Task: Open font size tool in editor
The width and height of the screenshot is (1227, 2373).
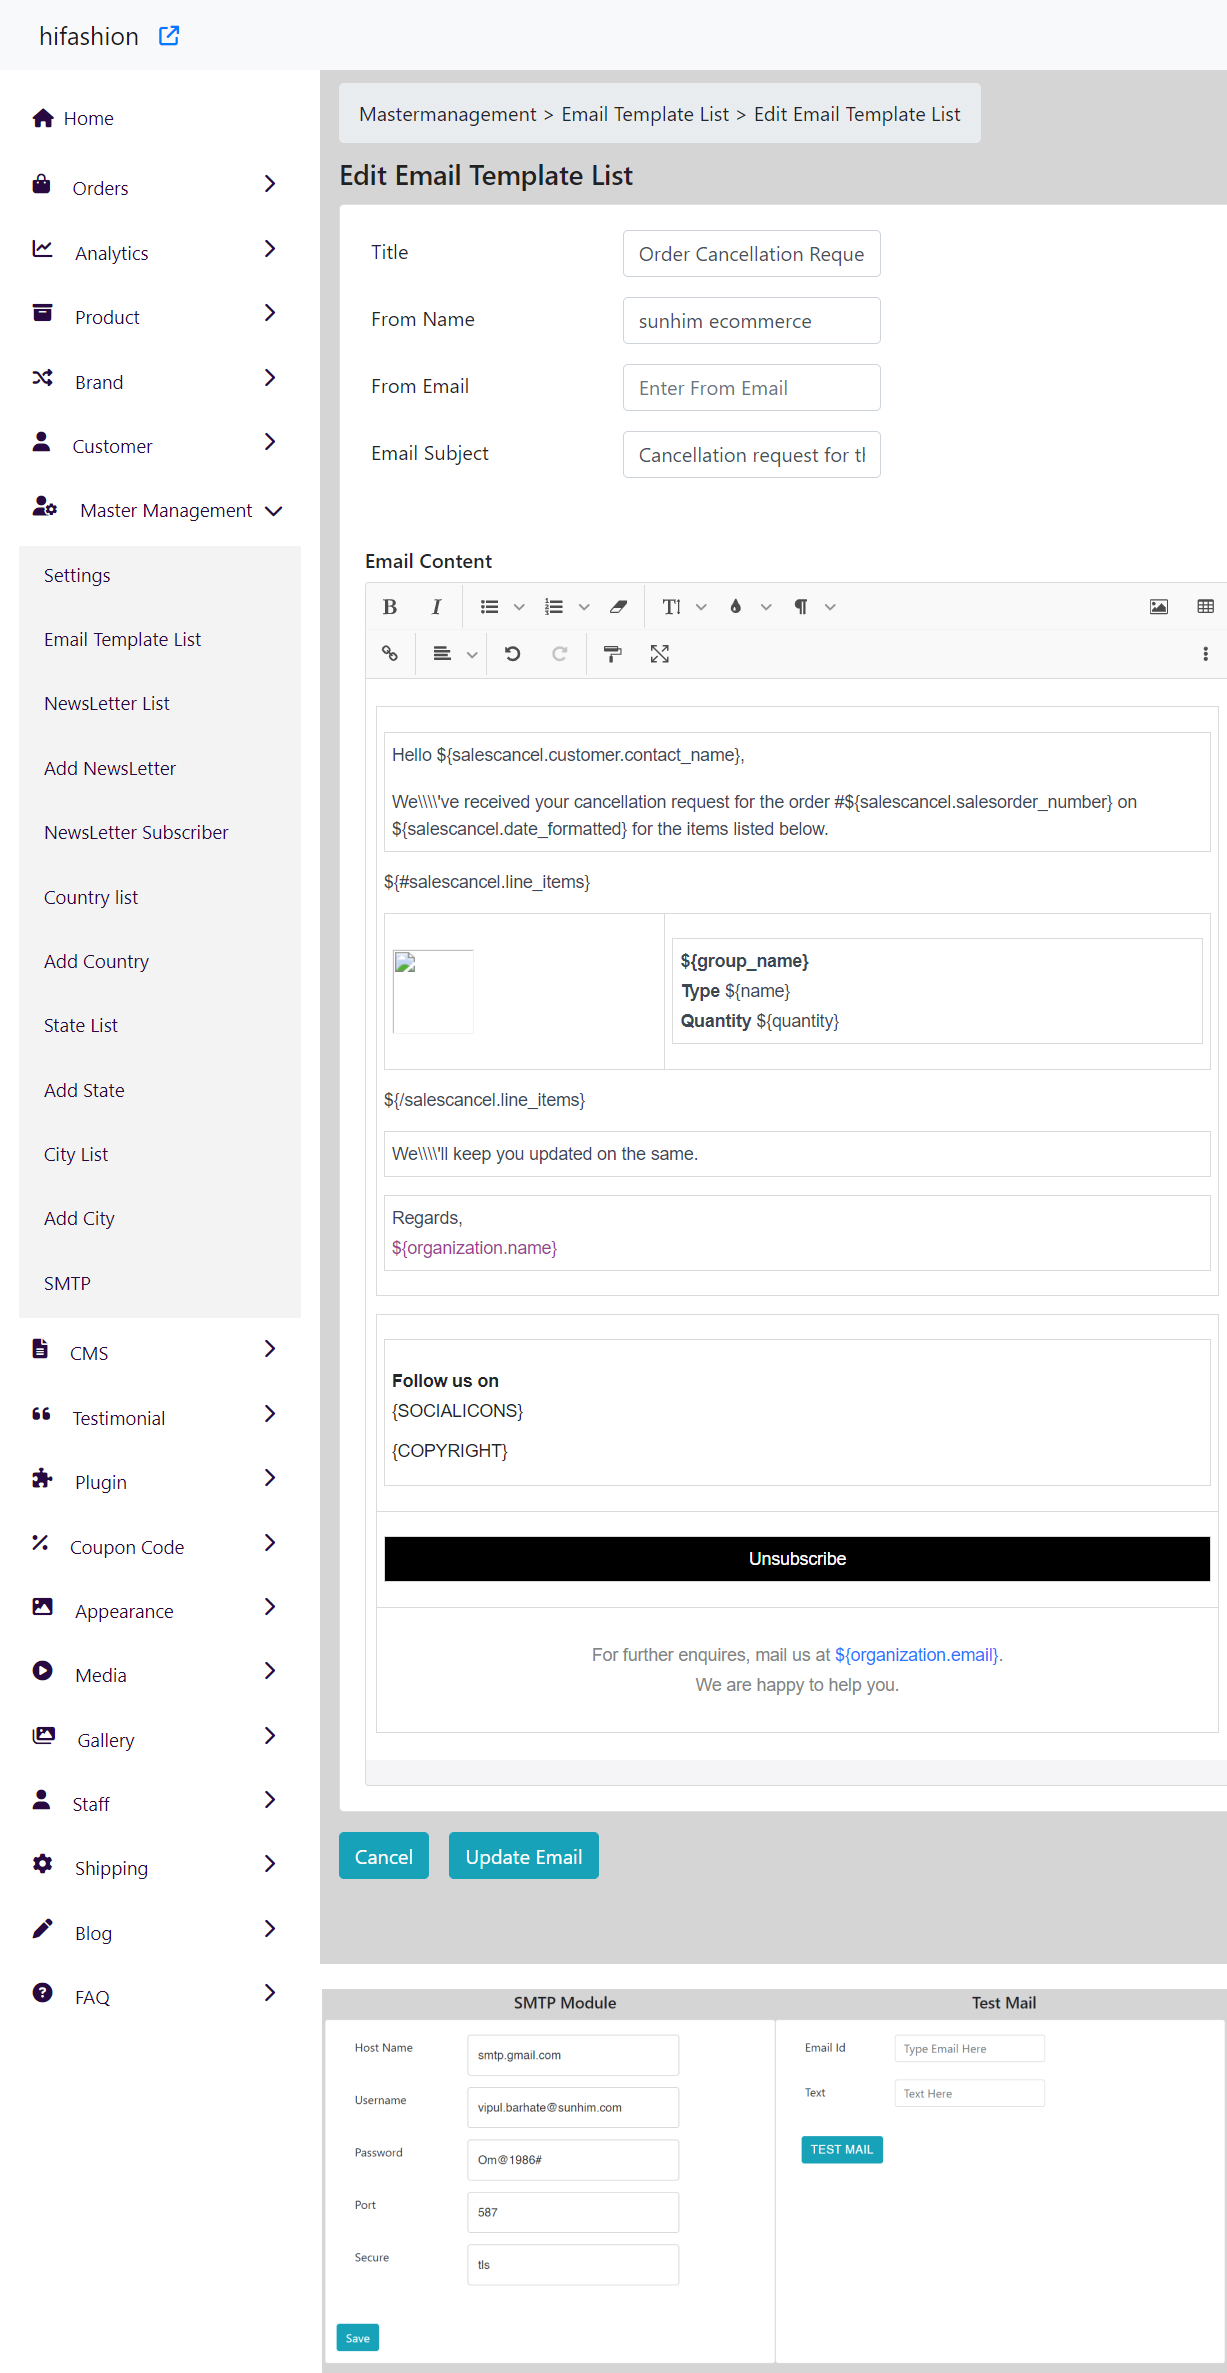Action: [x=672, y=607]
